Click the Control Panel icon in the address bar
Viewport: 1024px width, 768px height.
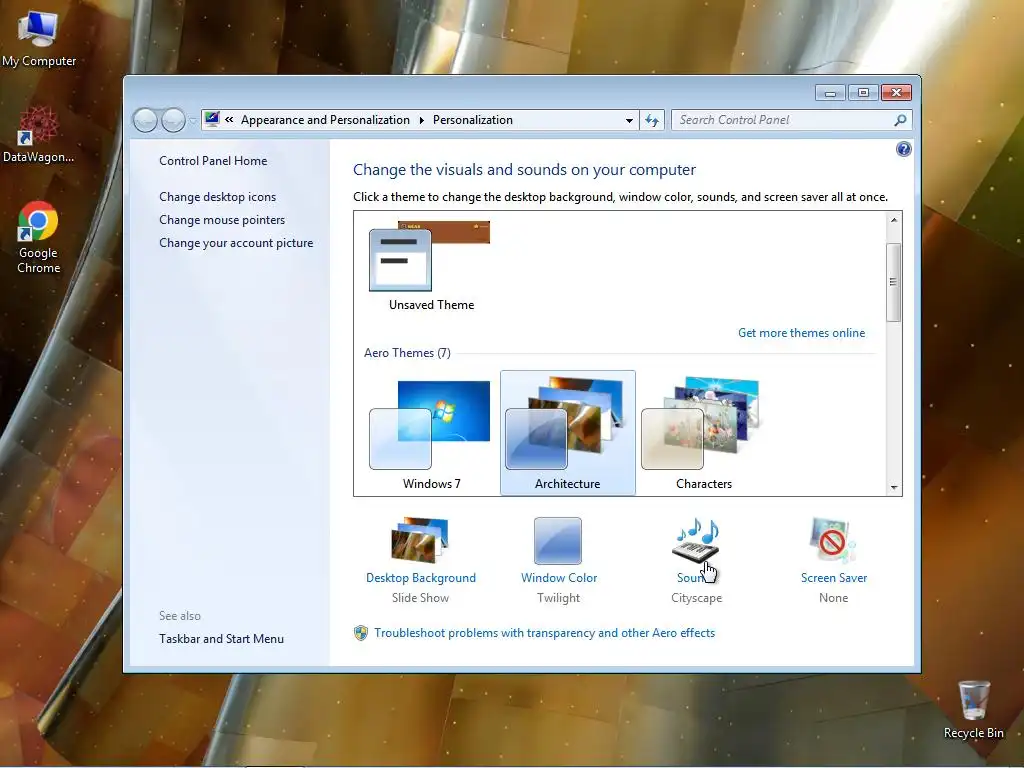[212, 120]
